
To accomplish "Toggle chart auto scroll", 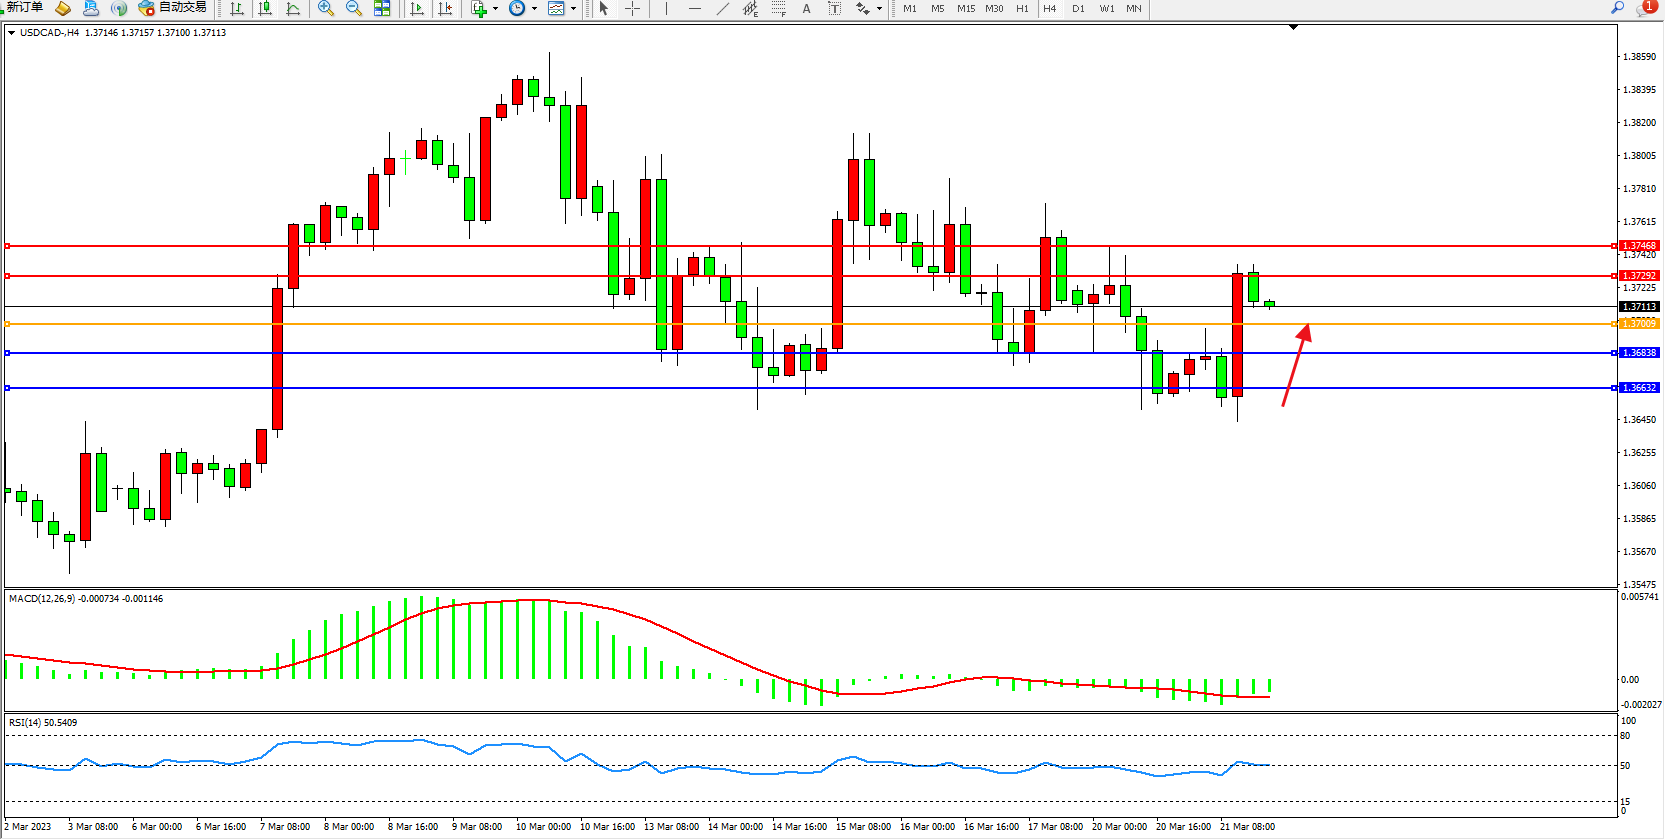I will (417, 8).
